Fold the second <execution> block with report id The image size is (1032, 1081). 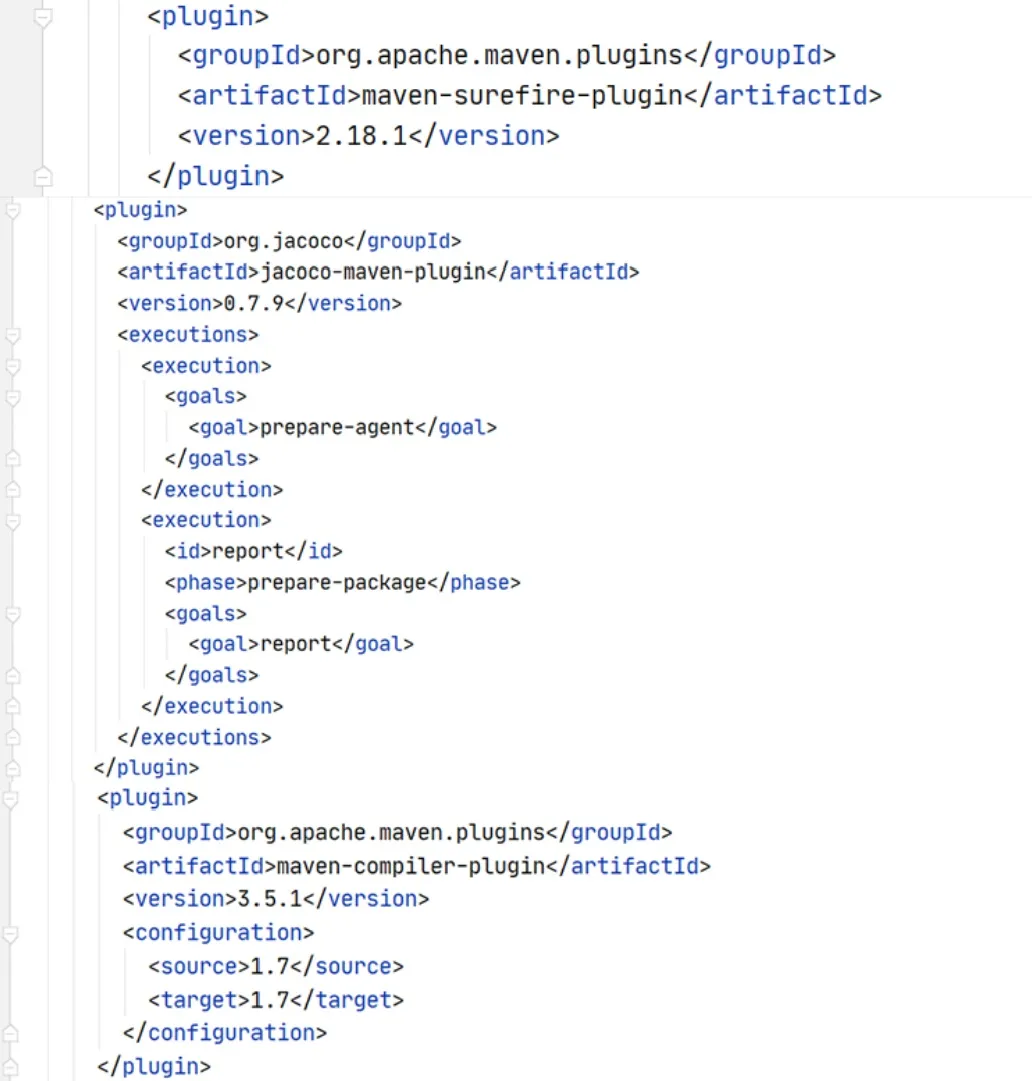12,521
